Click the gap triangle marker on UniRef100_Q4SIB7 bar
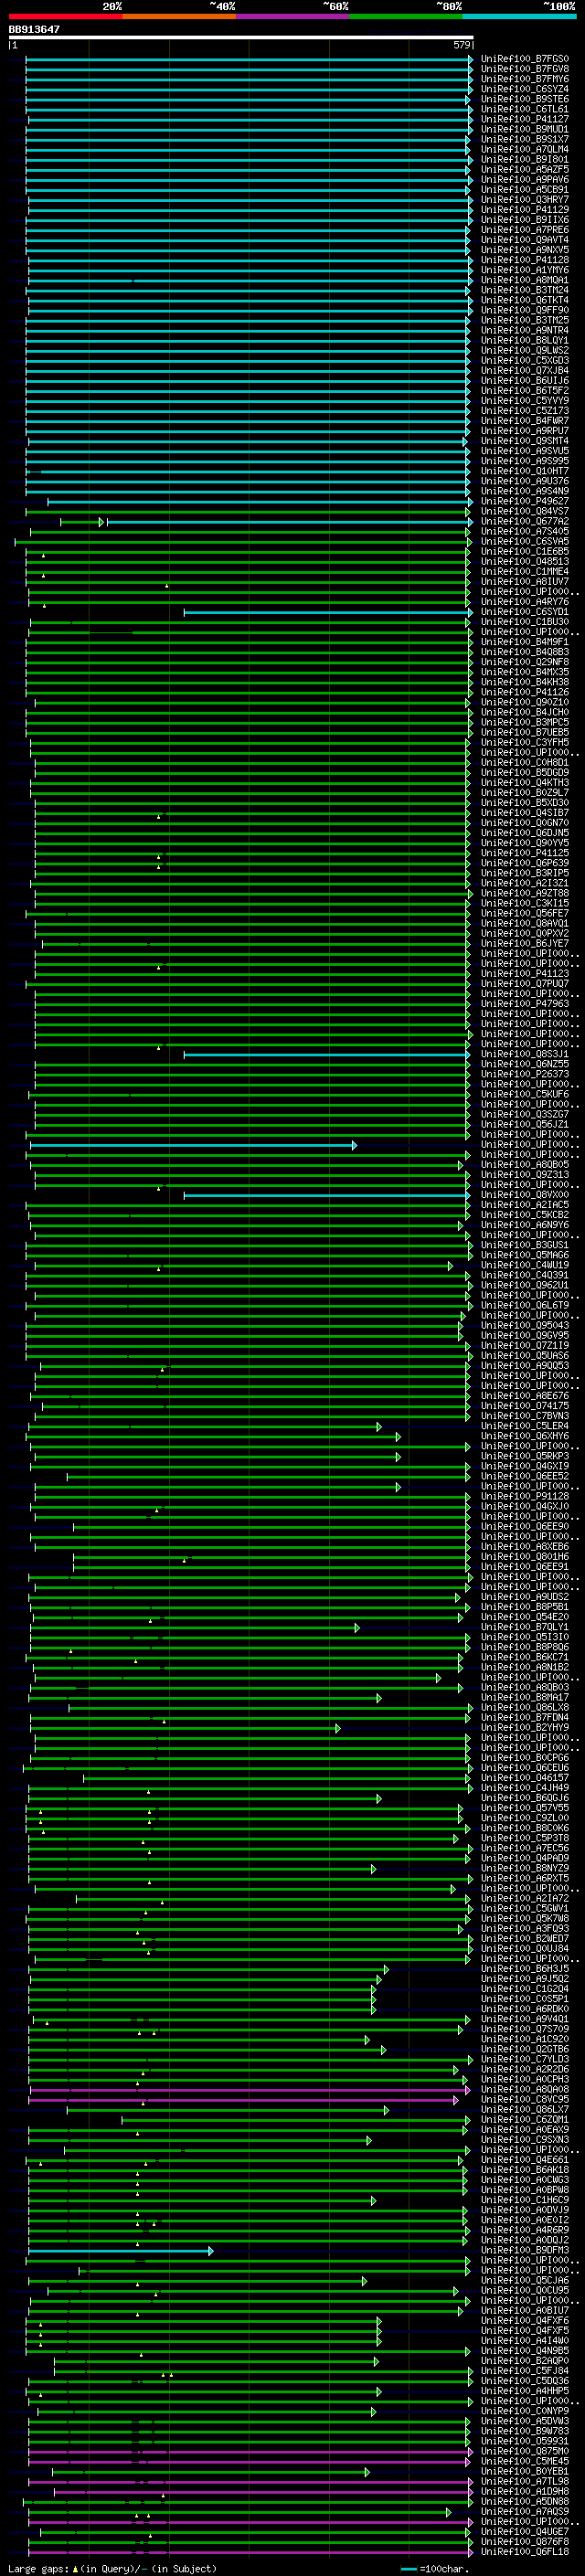This screenshot has width=585, height=2576. [158, 816]
